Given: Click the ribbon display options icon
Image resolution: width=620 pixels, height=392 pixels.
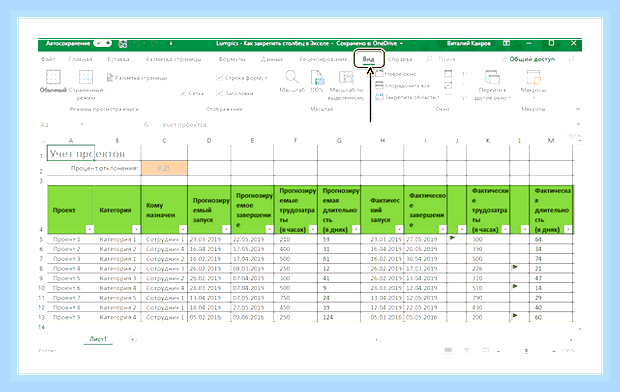Looking at the screenshot, I should coord(506,43).
